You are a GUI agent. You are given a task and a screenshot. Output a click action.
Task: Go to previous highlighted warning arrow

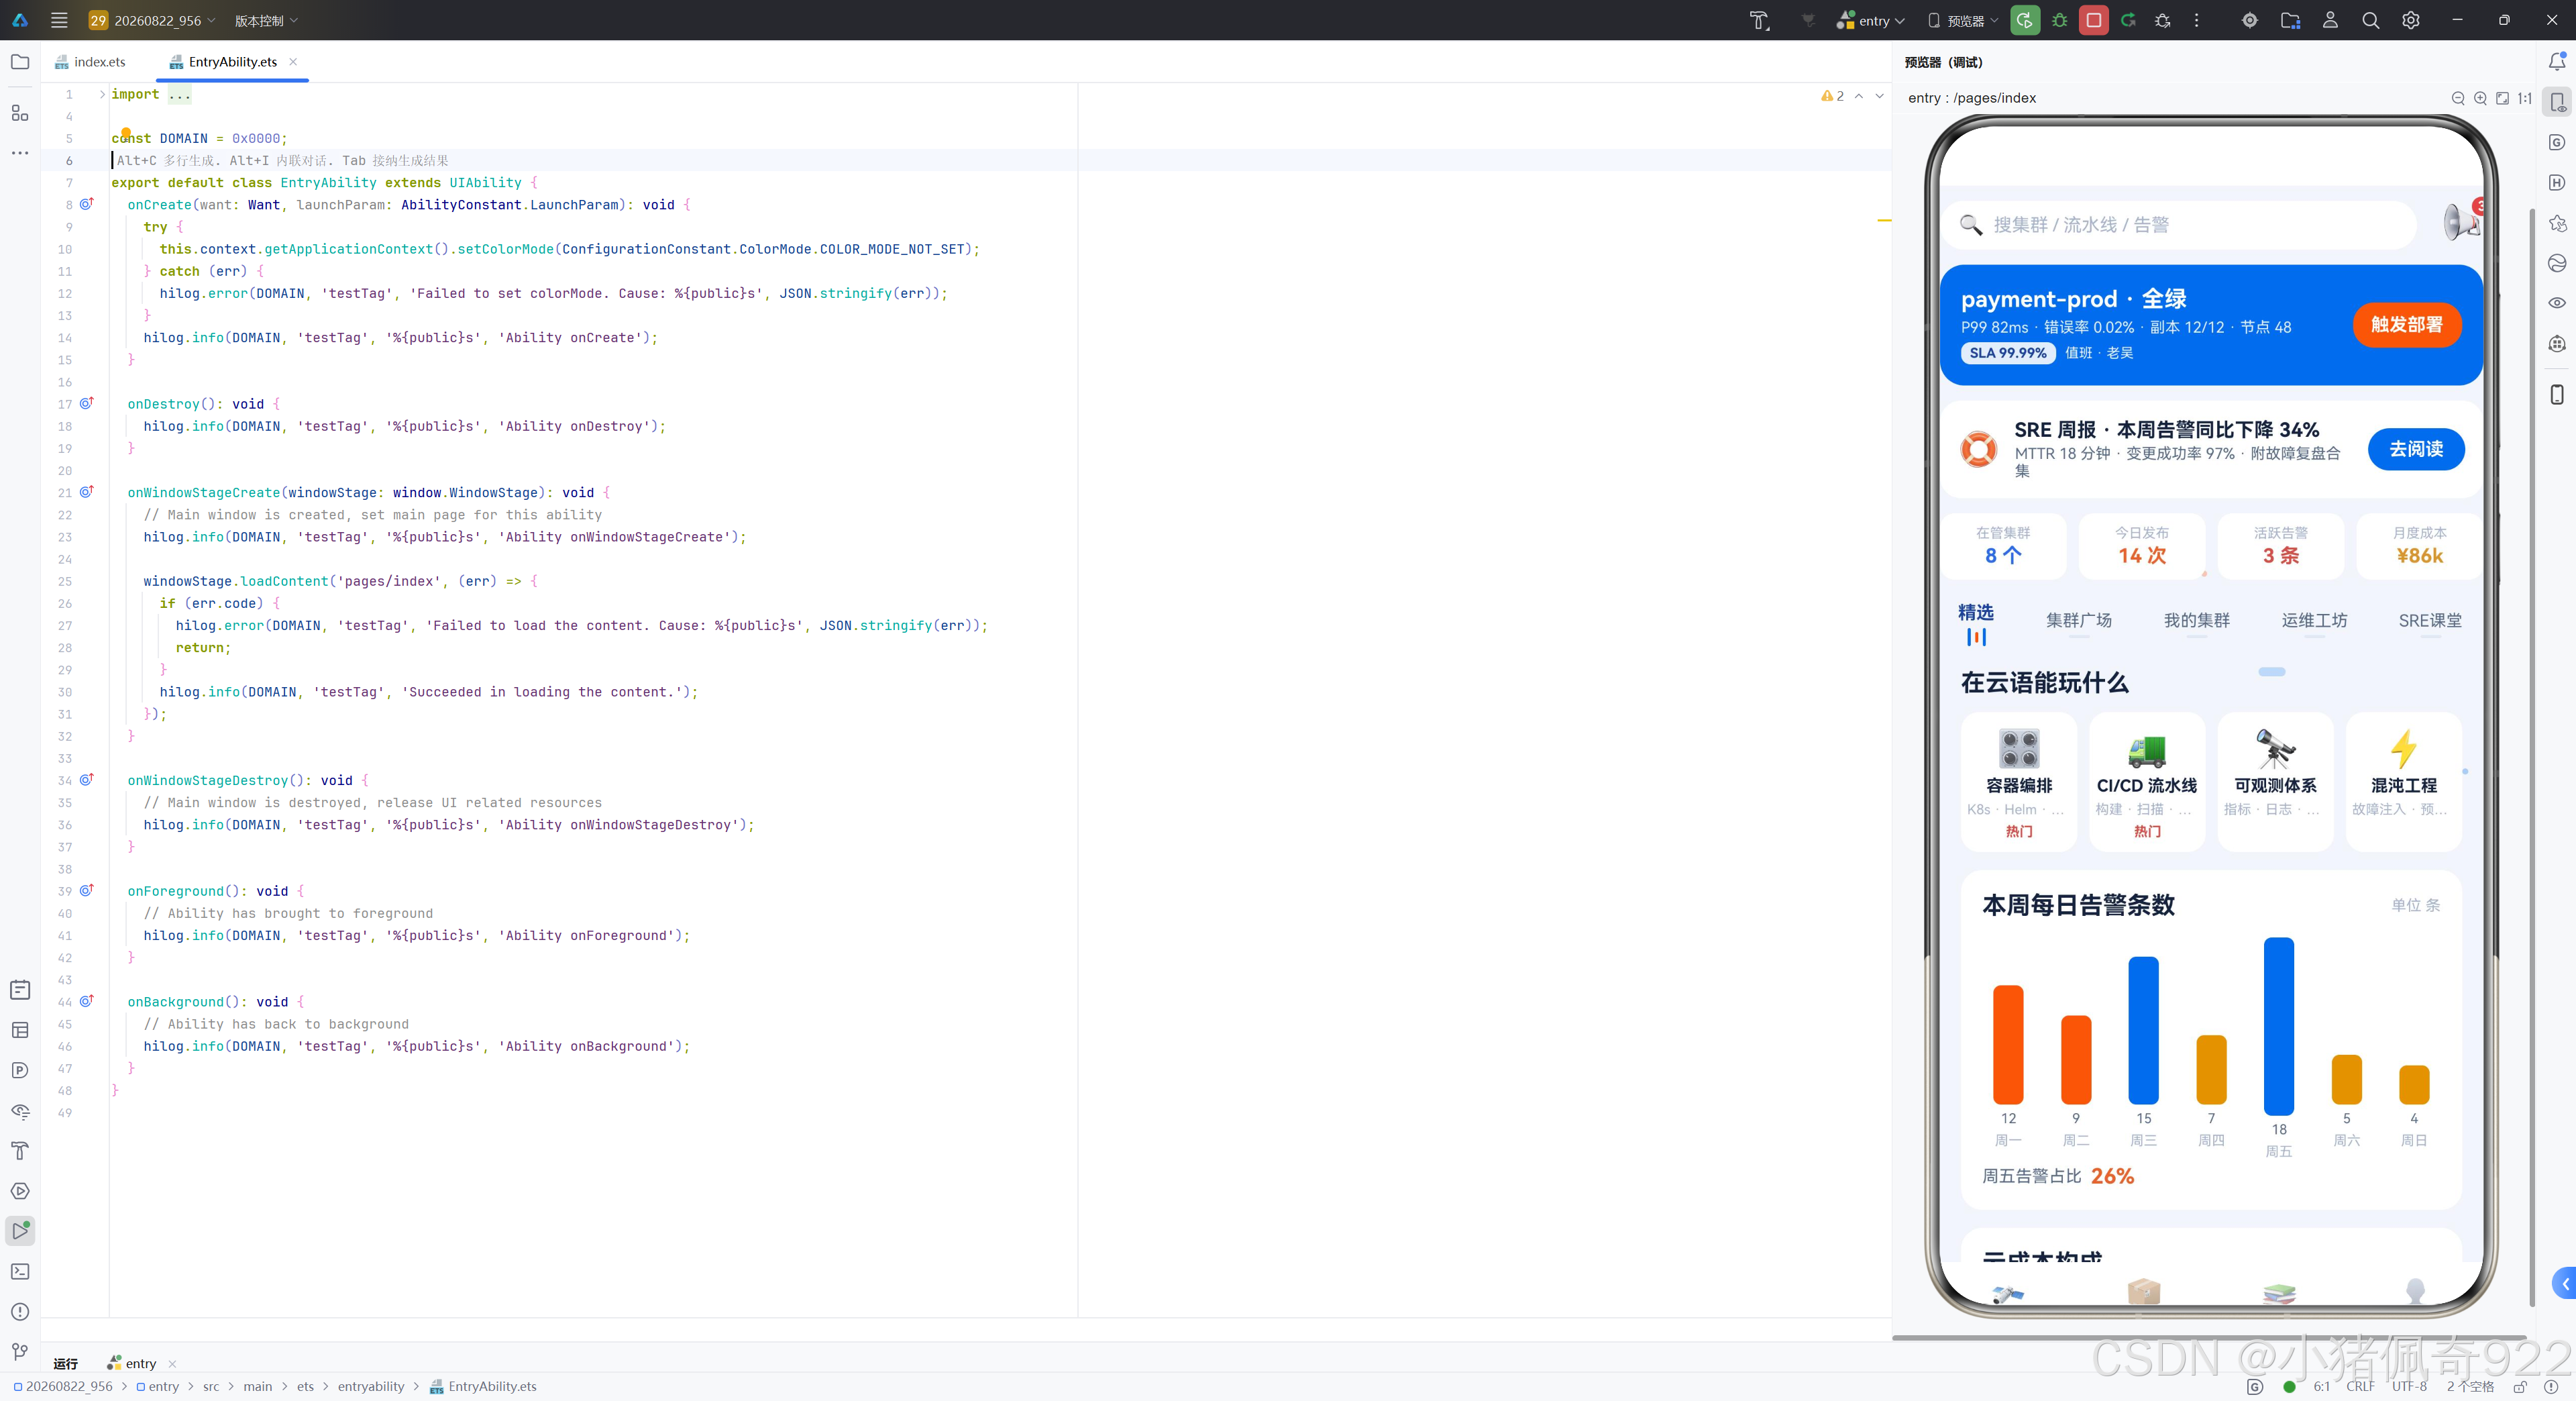[x=1859, y=96]
